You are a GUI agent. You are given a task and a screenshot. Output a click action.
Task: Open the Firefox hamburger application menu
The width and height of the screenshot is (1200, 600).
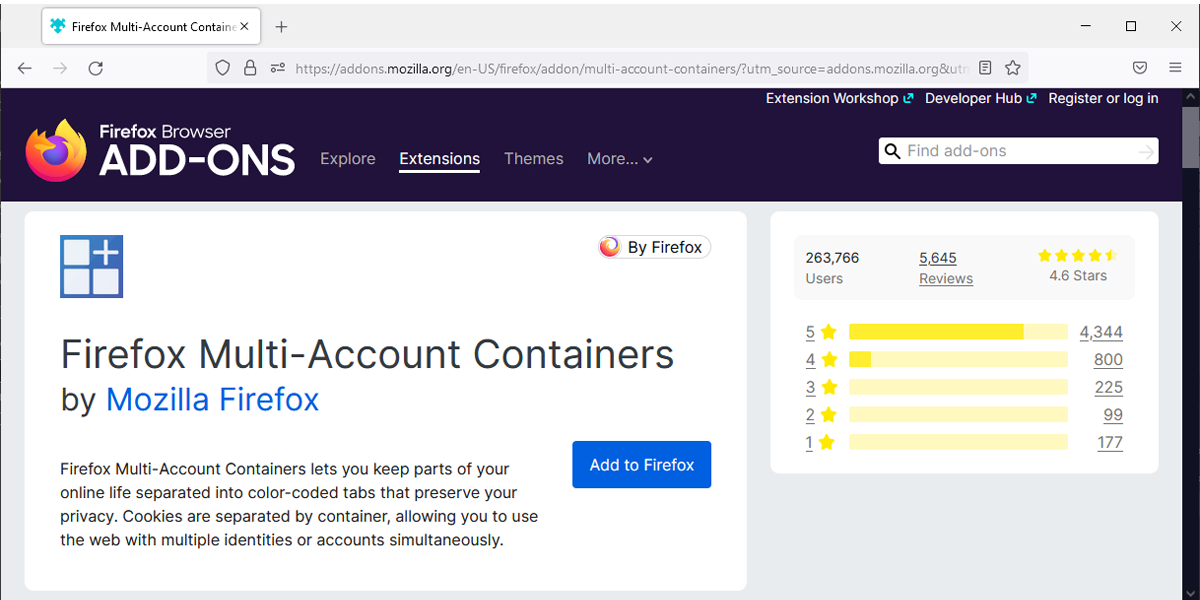1175,68
